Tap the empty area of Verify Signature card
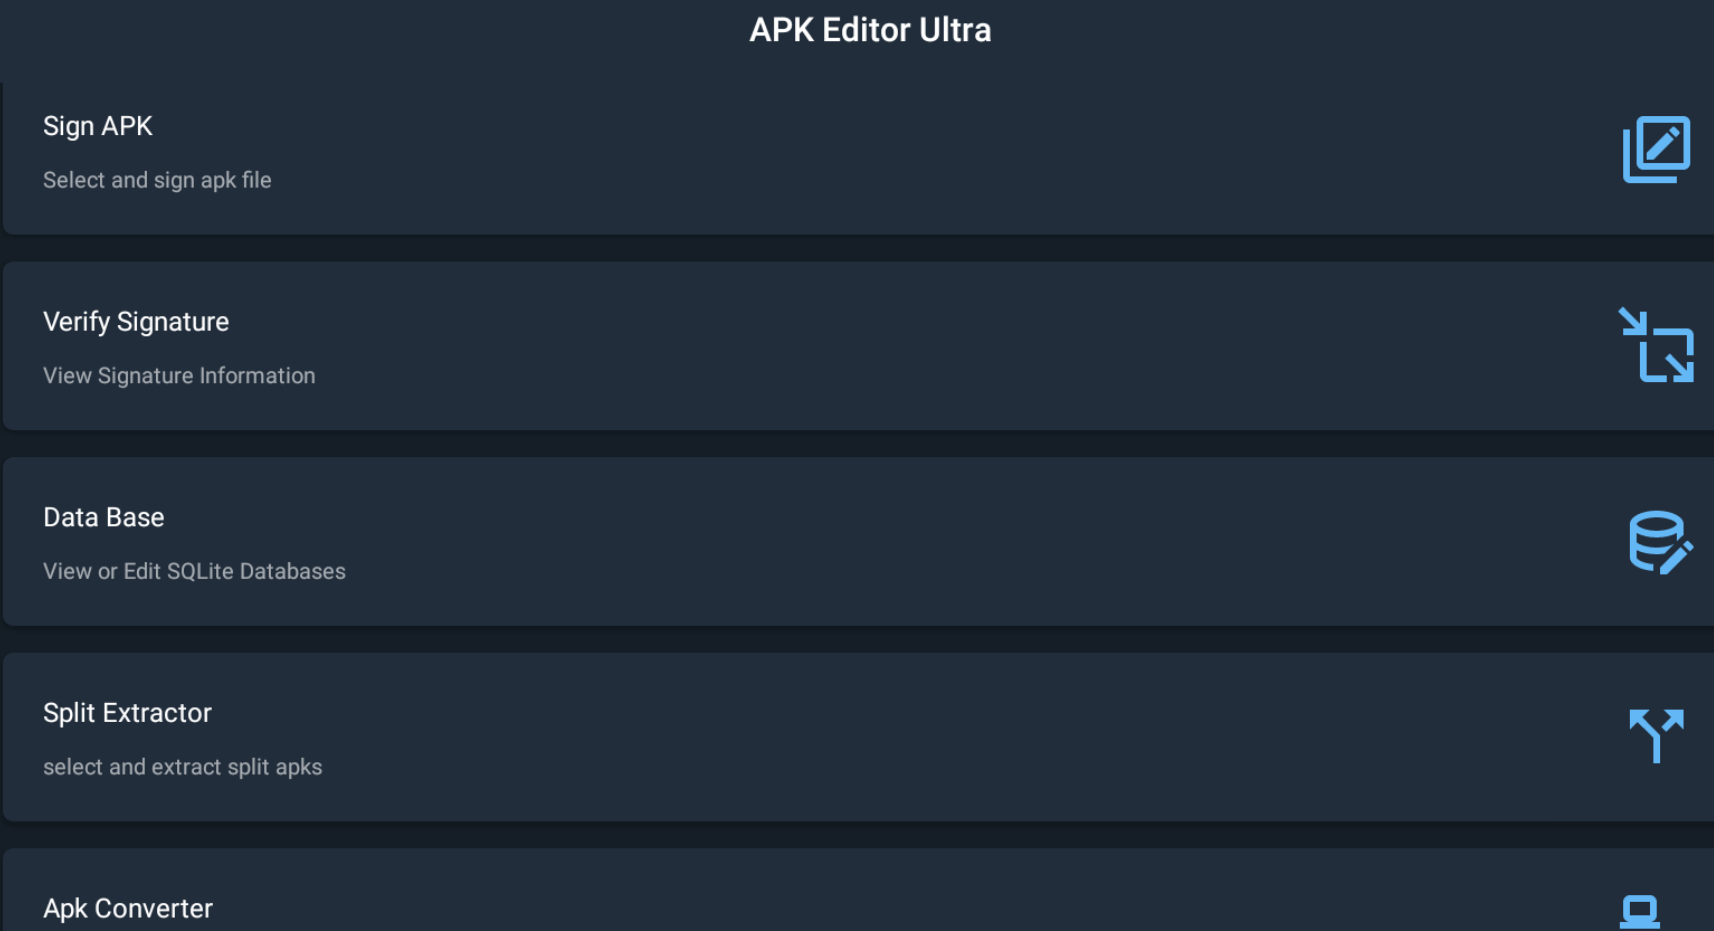The height and width of the screenshot is (931, 1714). 858,346
